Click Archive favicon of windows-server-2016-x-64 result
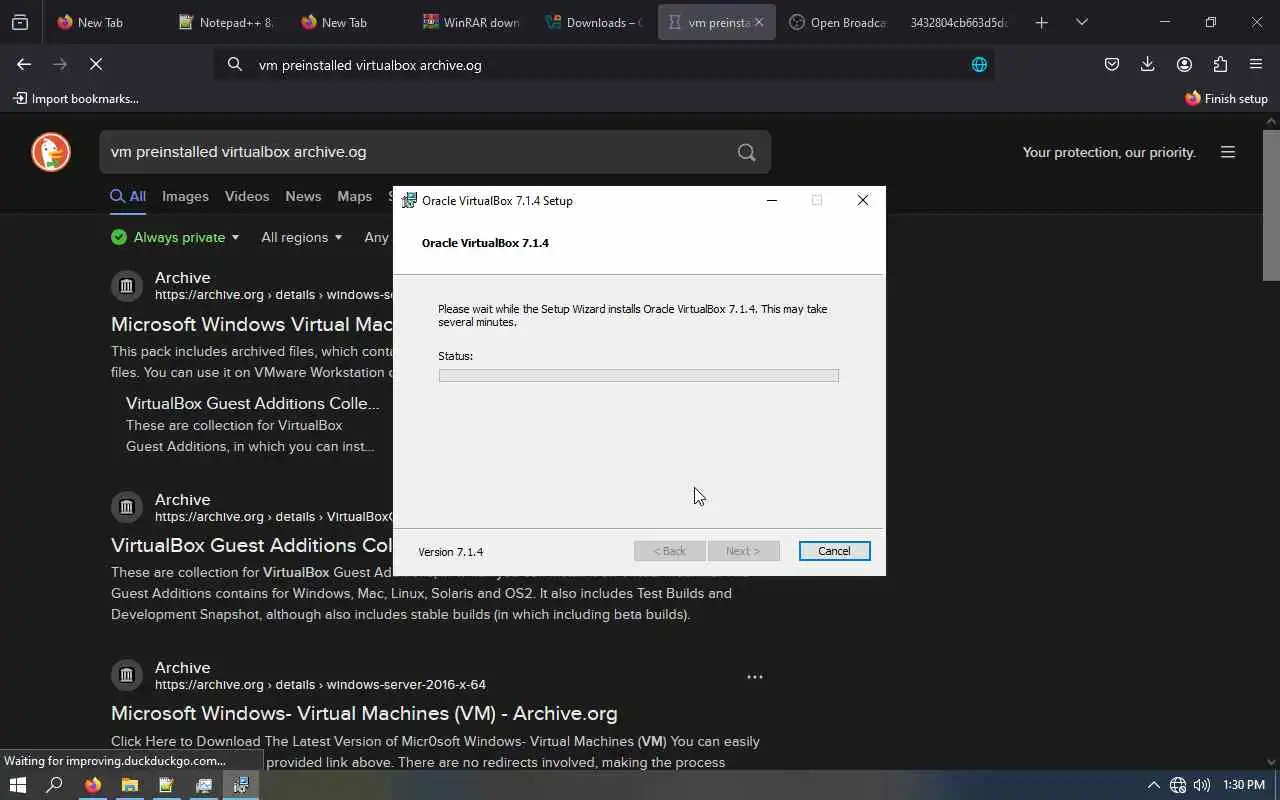Screen dimensions: 1280x800 tap(127, 676)
